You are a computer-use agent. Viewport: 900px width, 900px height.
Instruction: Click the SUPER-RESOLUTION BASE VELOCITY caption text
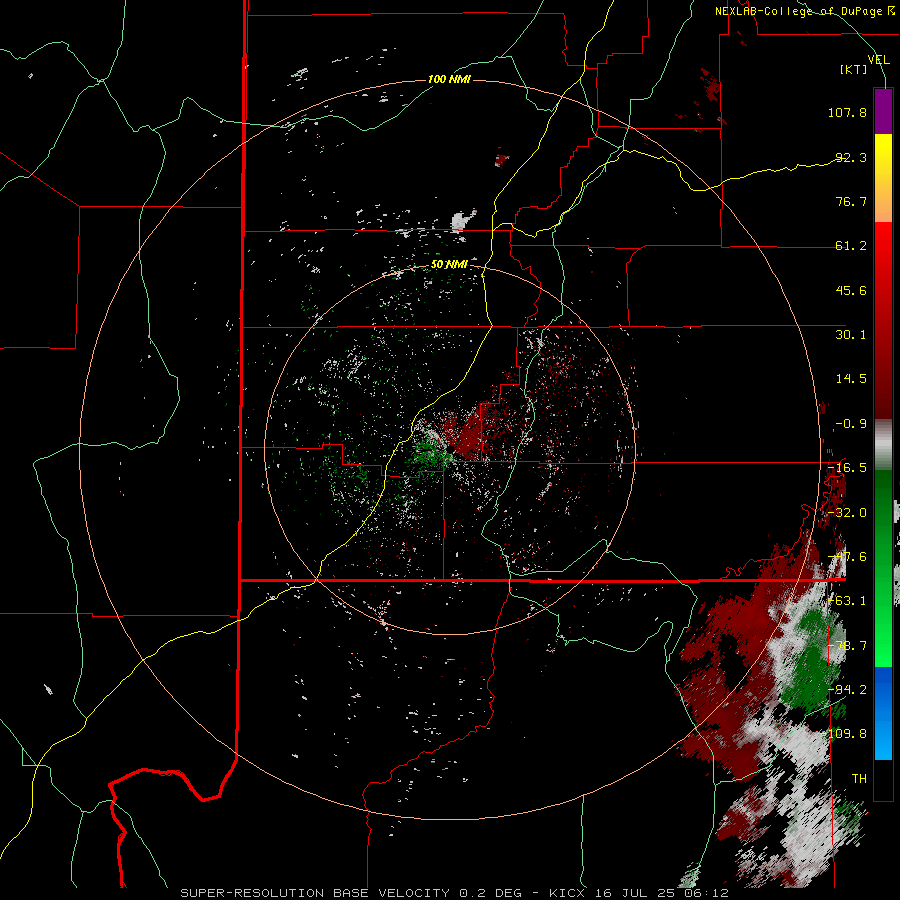315,893
